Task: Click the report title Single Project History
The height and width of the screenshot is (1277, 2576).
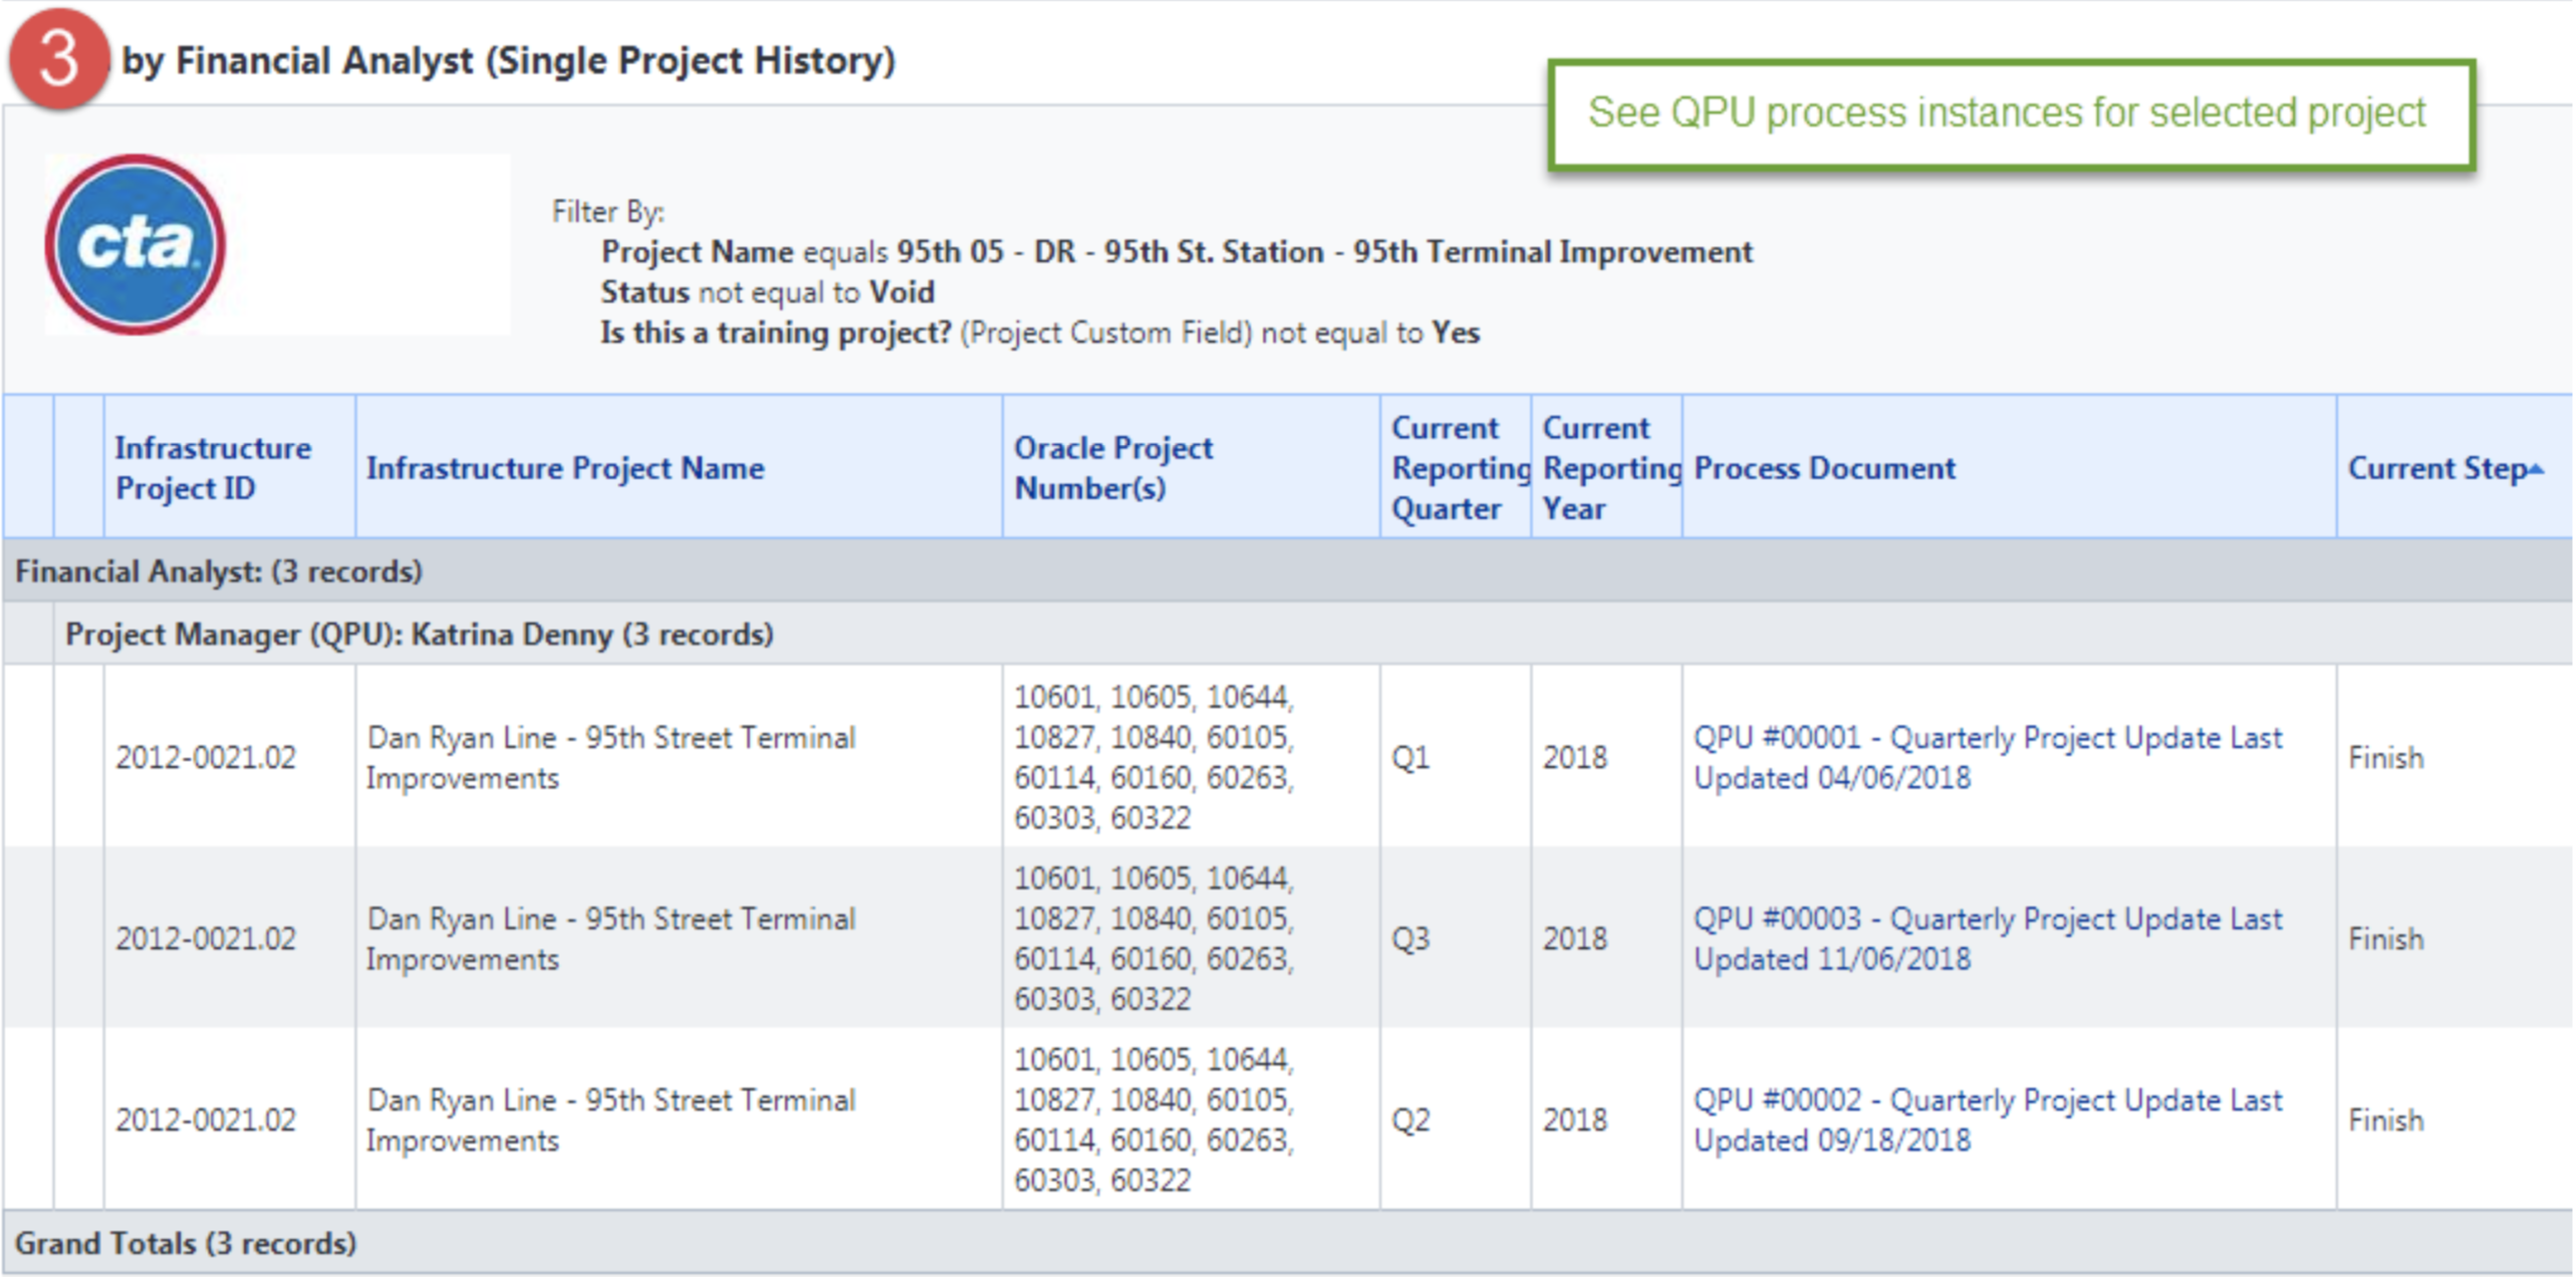Action: coord(508,60)
